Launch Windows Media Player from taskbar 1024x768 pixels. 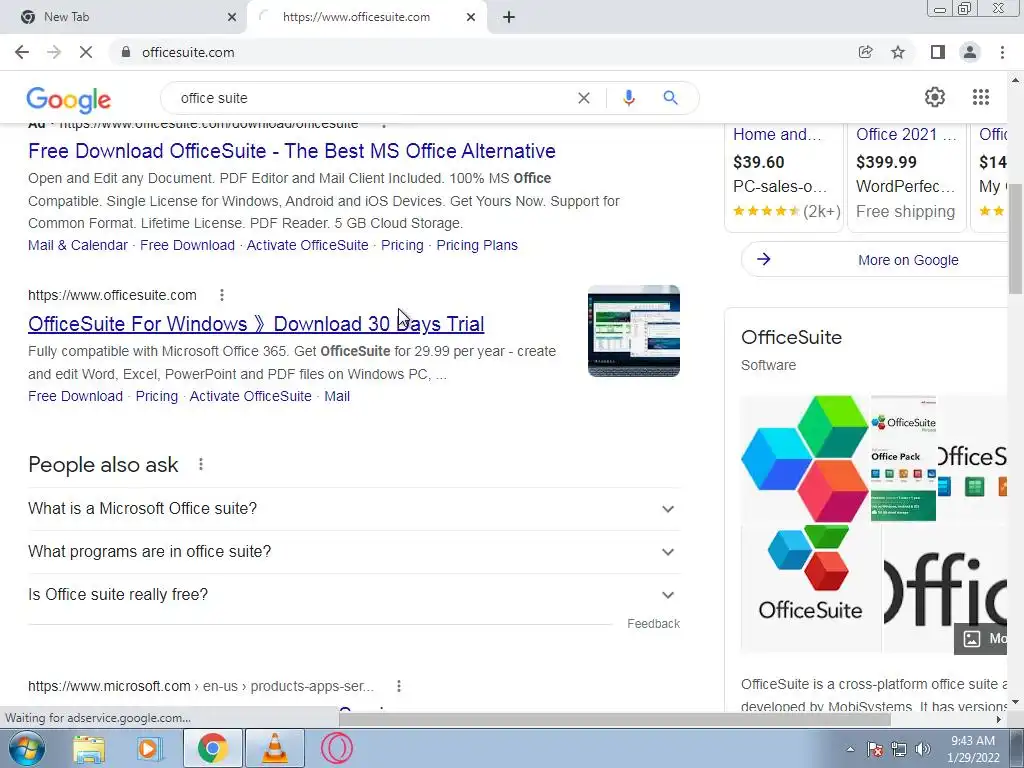tap(150, 748)
